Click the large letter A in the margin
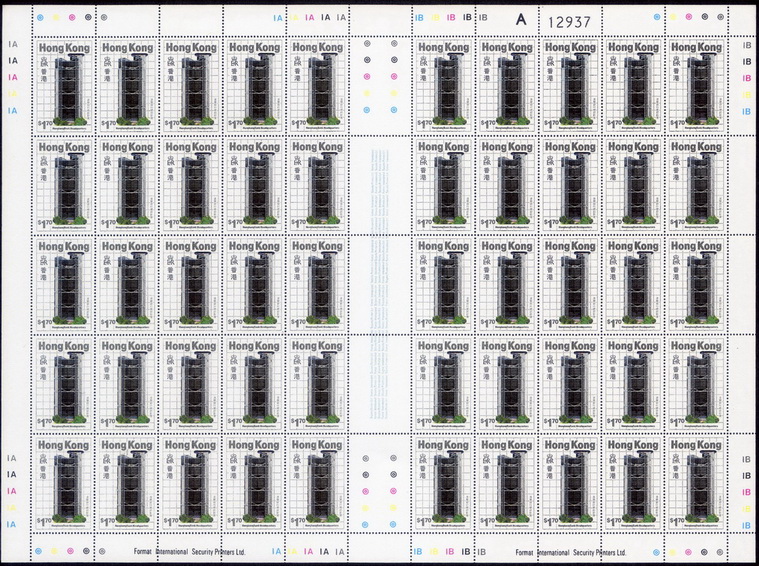 coord(521,20)
